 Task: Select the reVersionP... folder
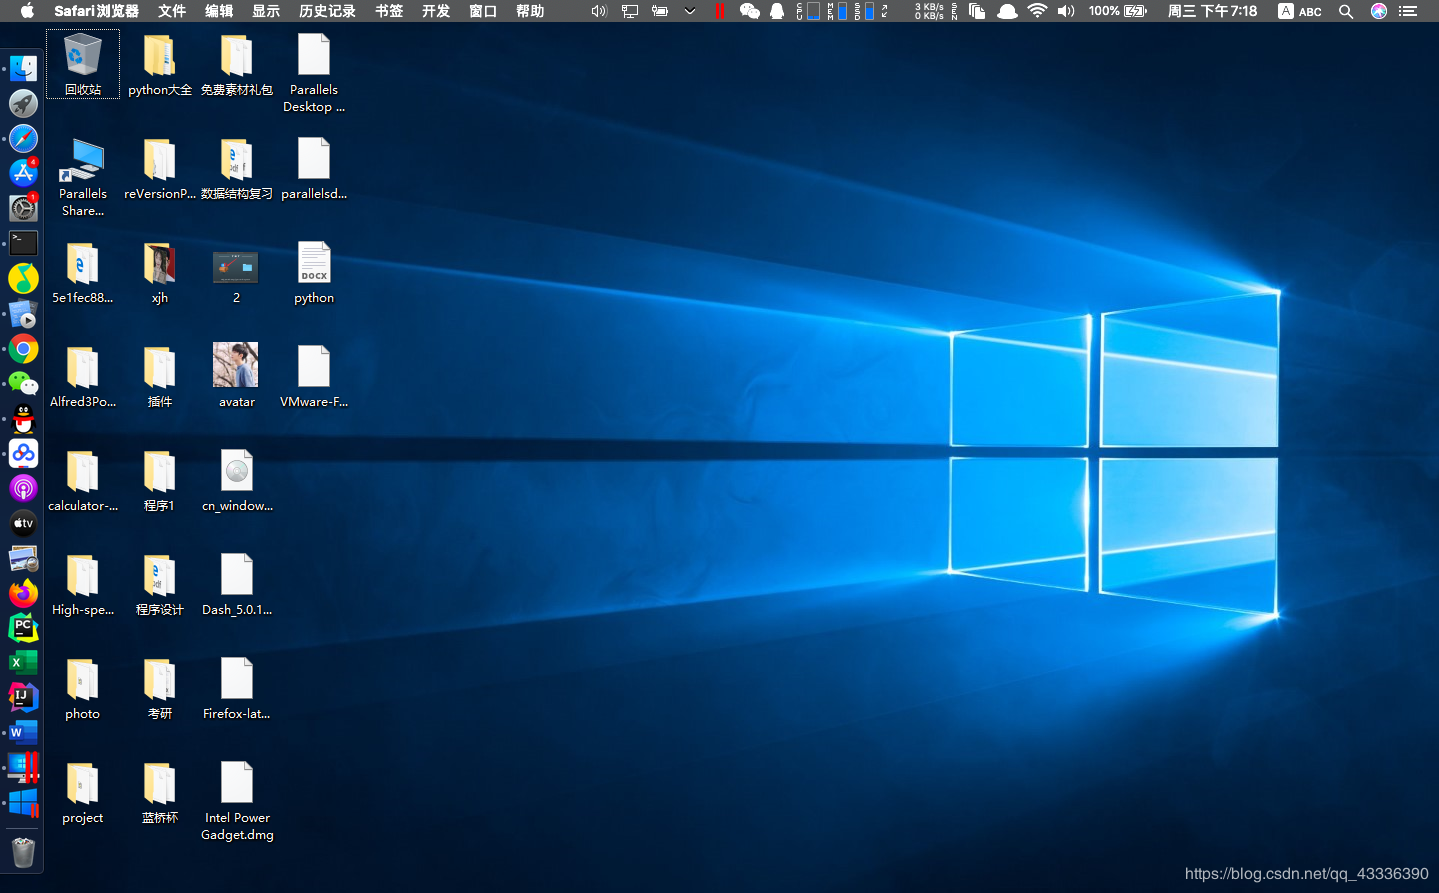click(160, 168)
